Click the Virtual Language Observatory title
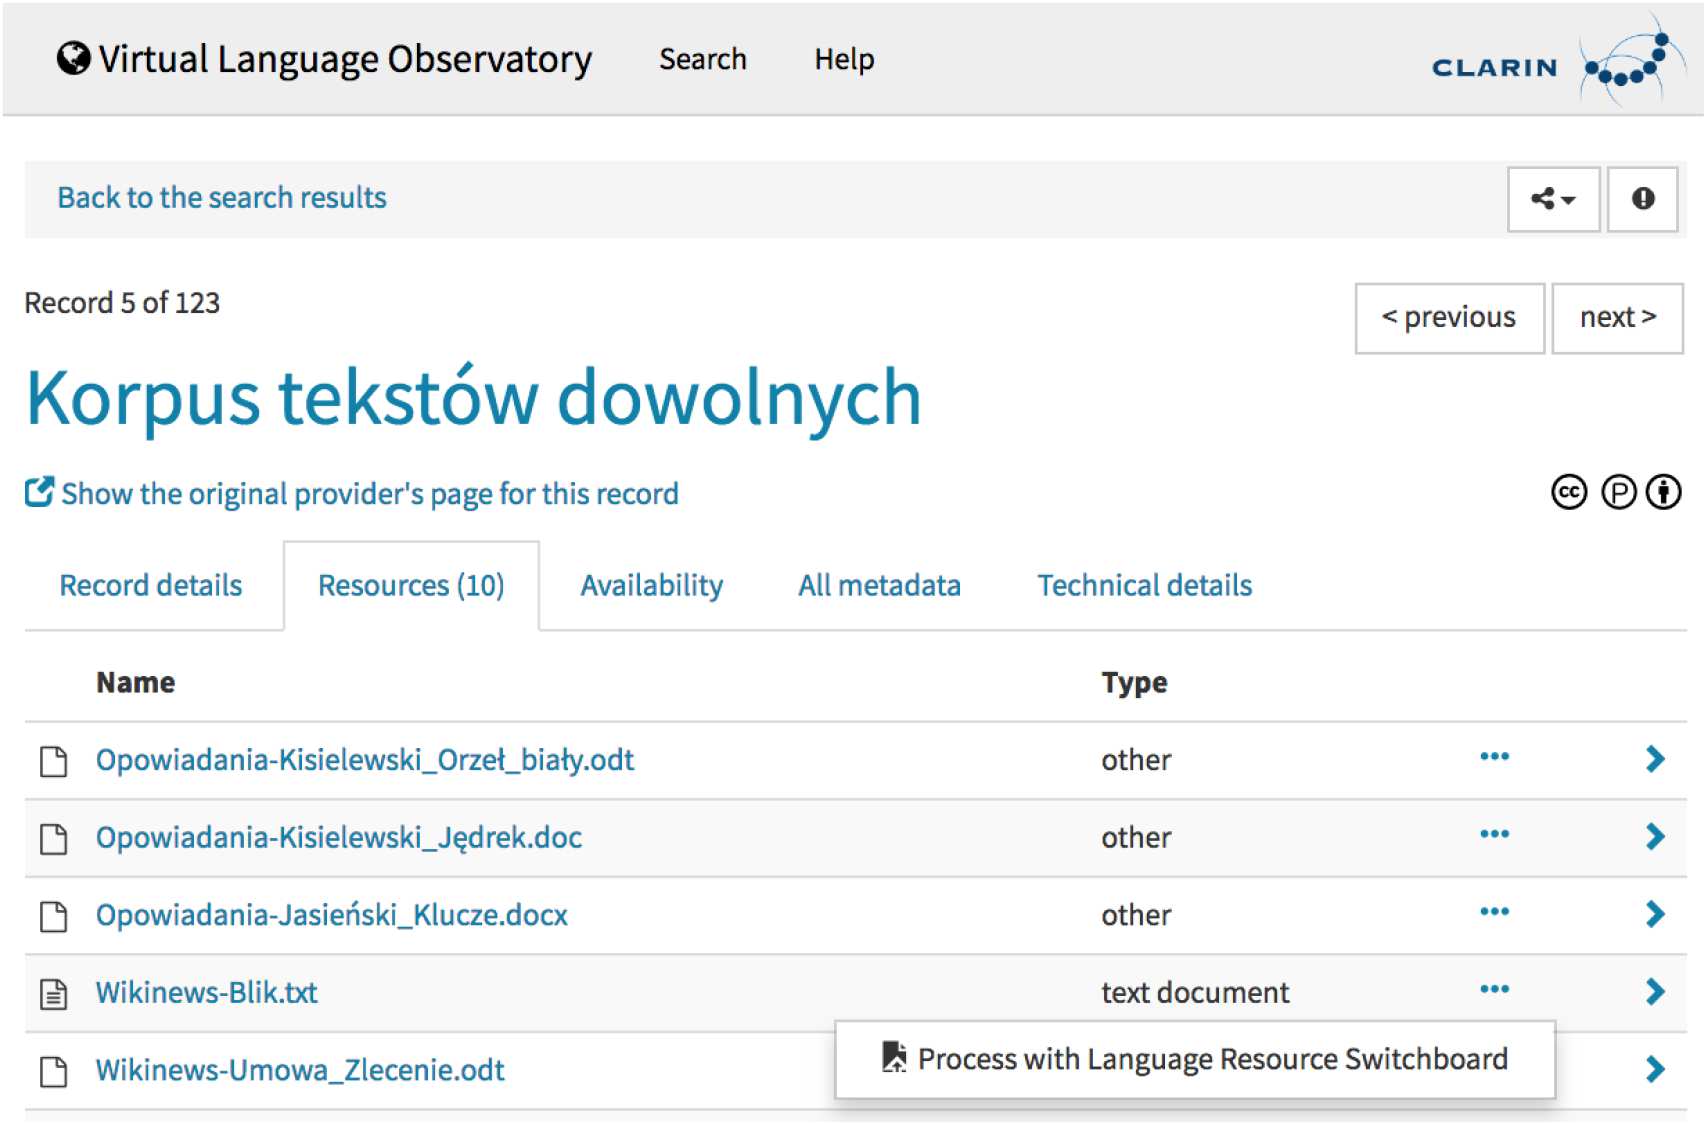Image resolution: width=1706 pixels, height=1124 pixels. coord(345,60)
